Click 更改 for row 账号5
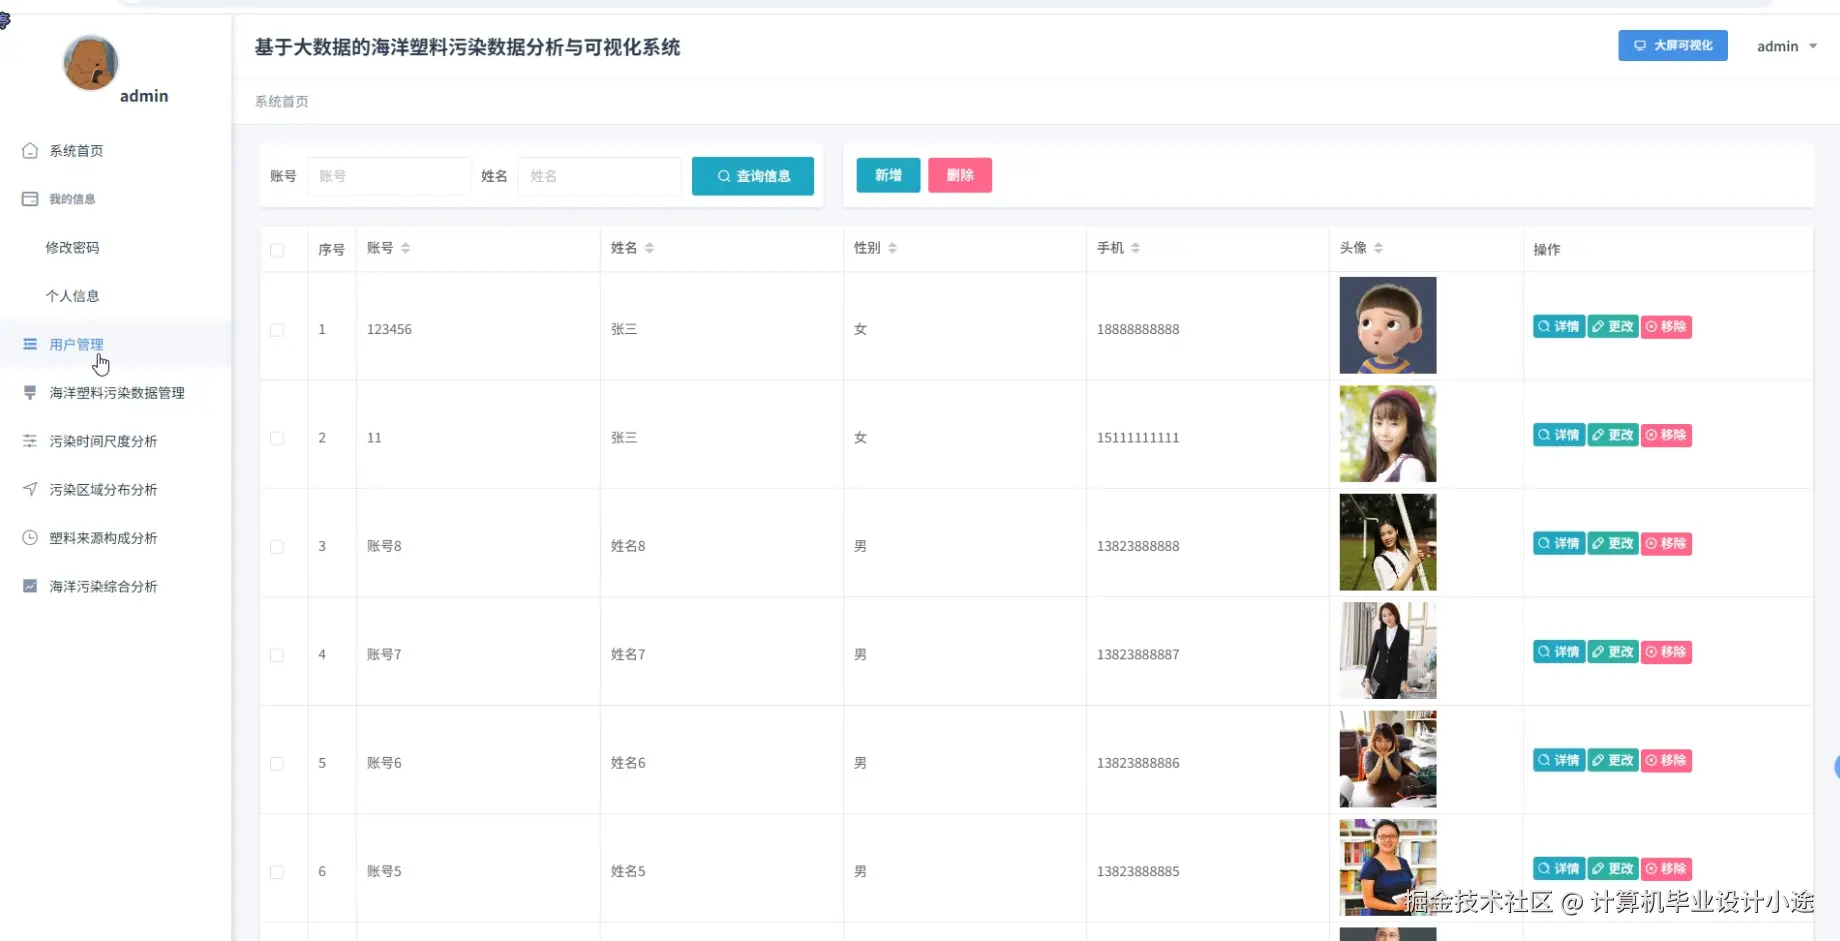 tap(1613, 869)
